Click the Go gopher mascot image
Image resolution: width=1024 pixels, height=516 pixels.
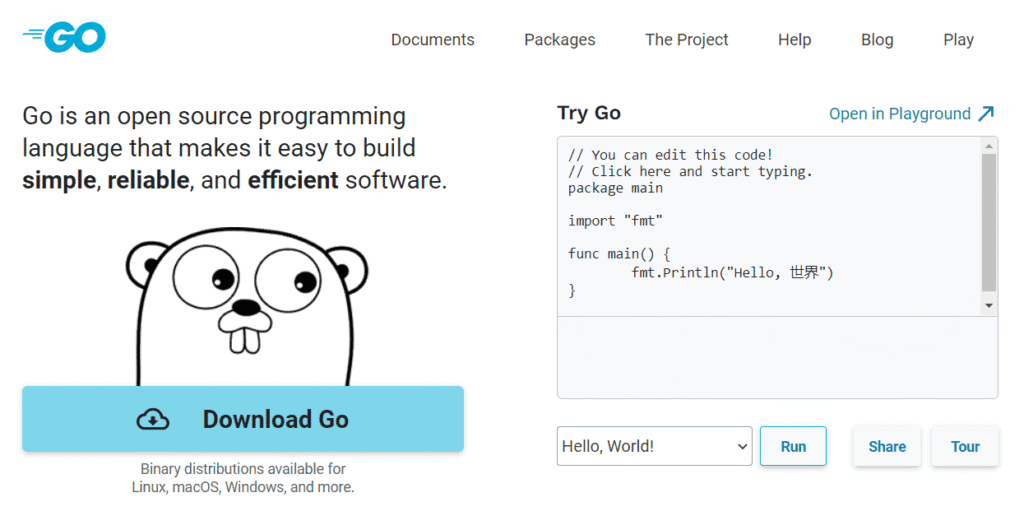pos(246,307)
